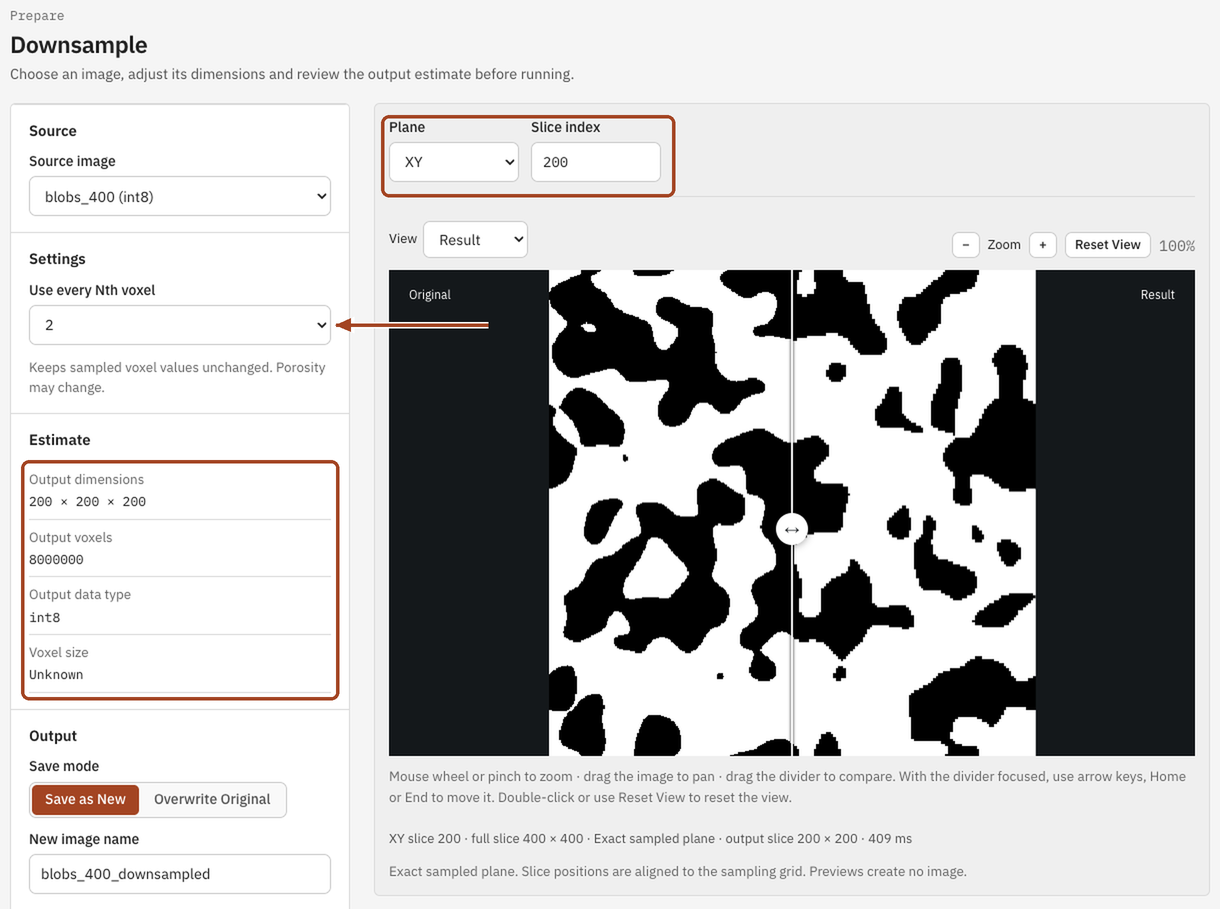Click the Output data type value int8

click(45, 618)
